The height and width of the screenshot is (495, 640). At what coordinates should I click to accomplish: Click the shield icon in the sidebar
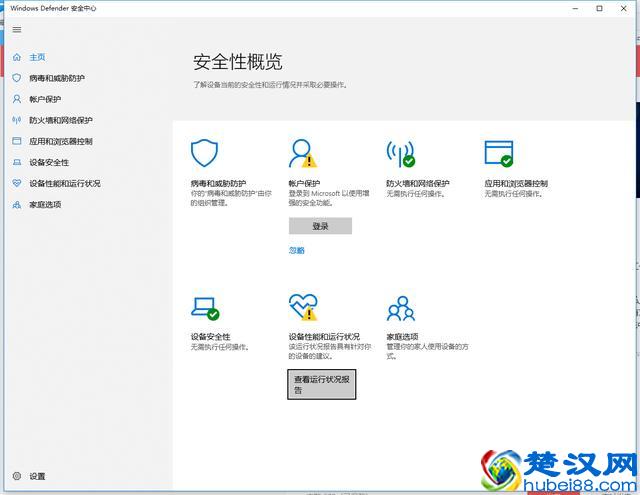pos(17,78)
